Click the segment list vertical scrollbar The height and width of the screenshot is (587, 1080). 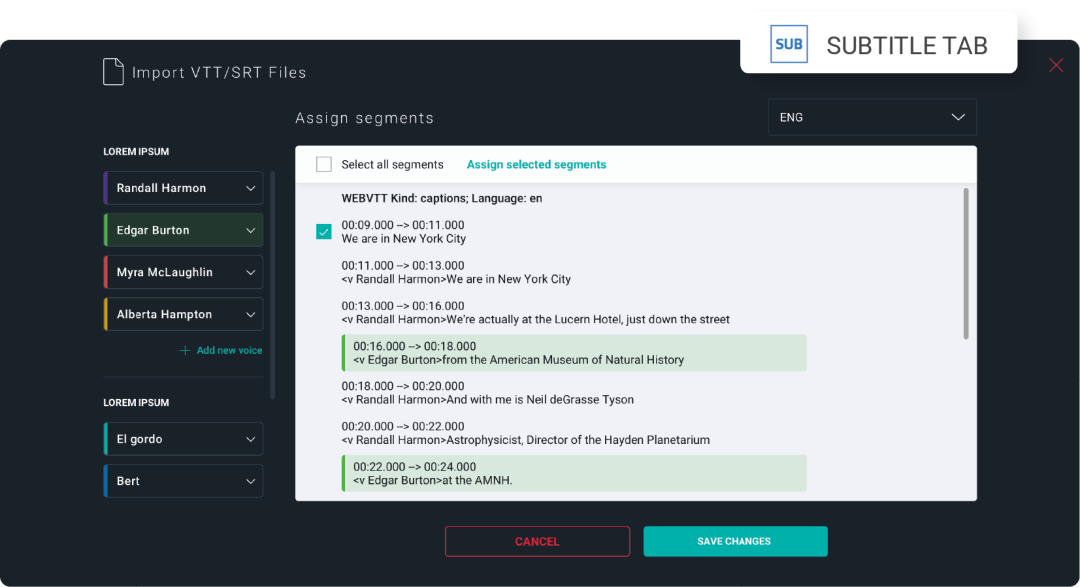[x=966, y=264]
